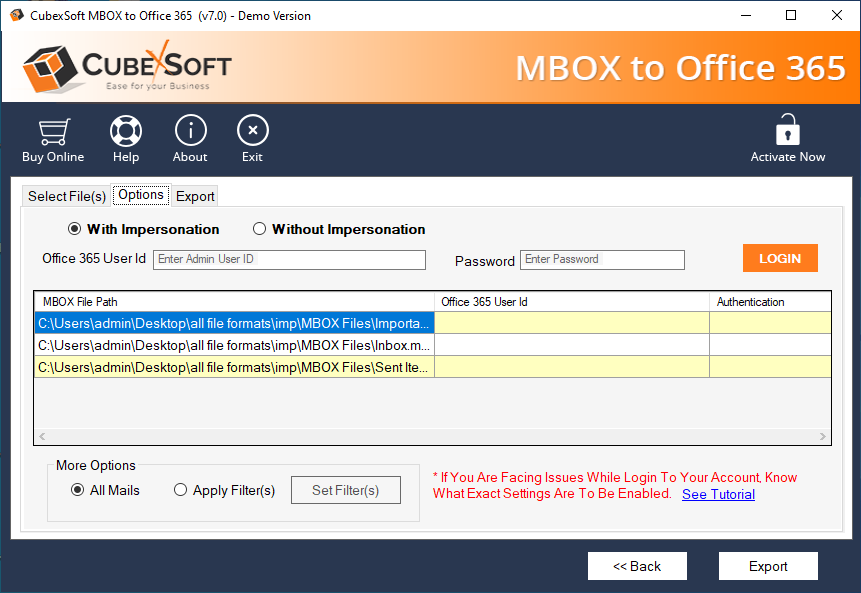Screen dimensions: 861x593
Task: Choose Without Impersonation option
Action: 260,229
